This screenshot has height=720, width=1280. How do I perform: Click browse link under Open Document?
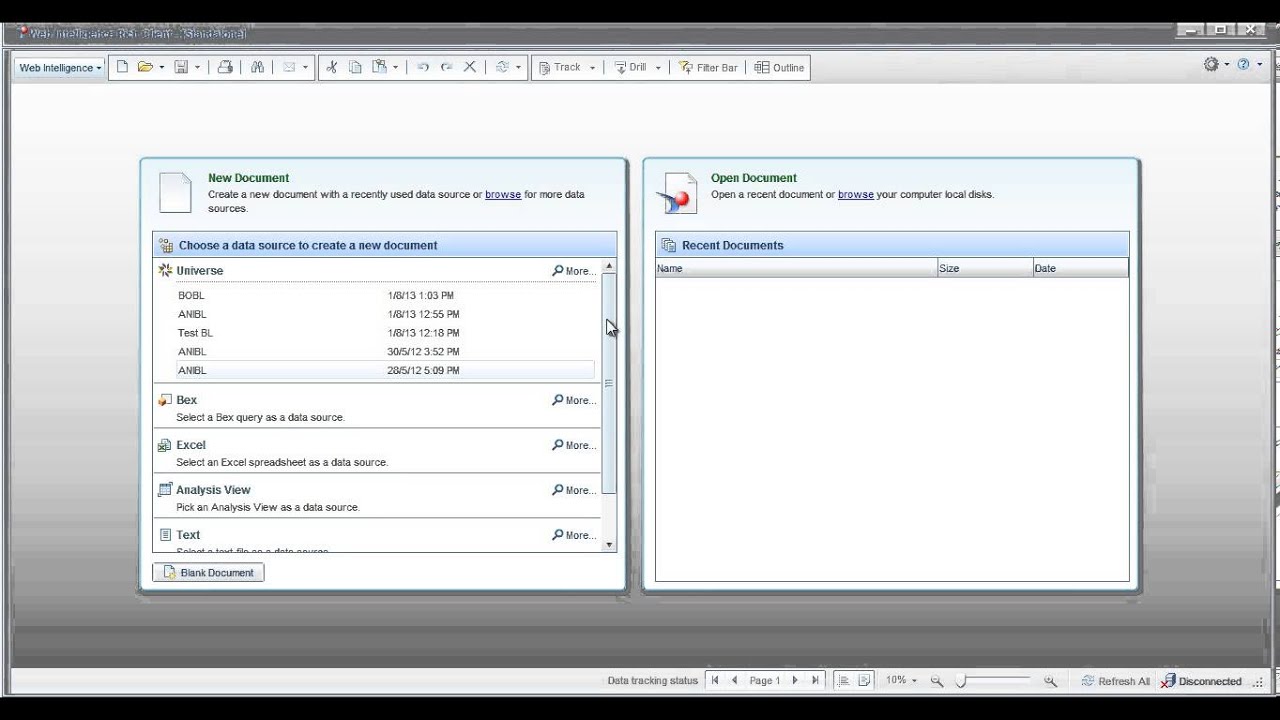click(856, 194)
